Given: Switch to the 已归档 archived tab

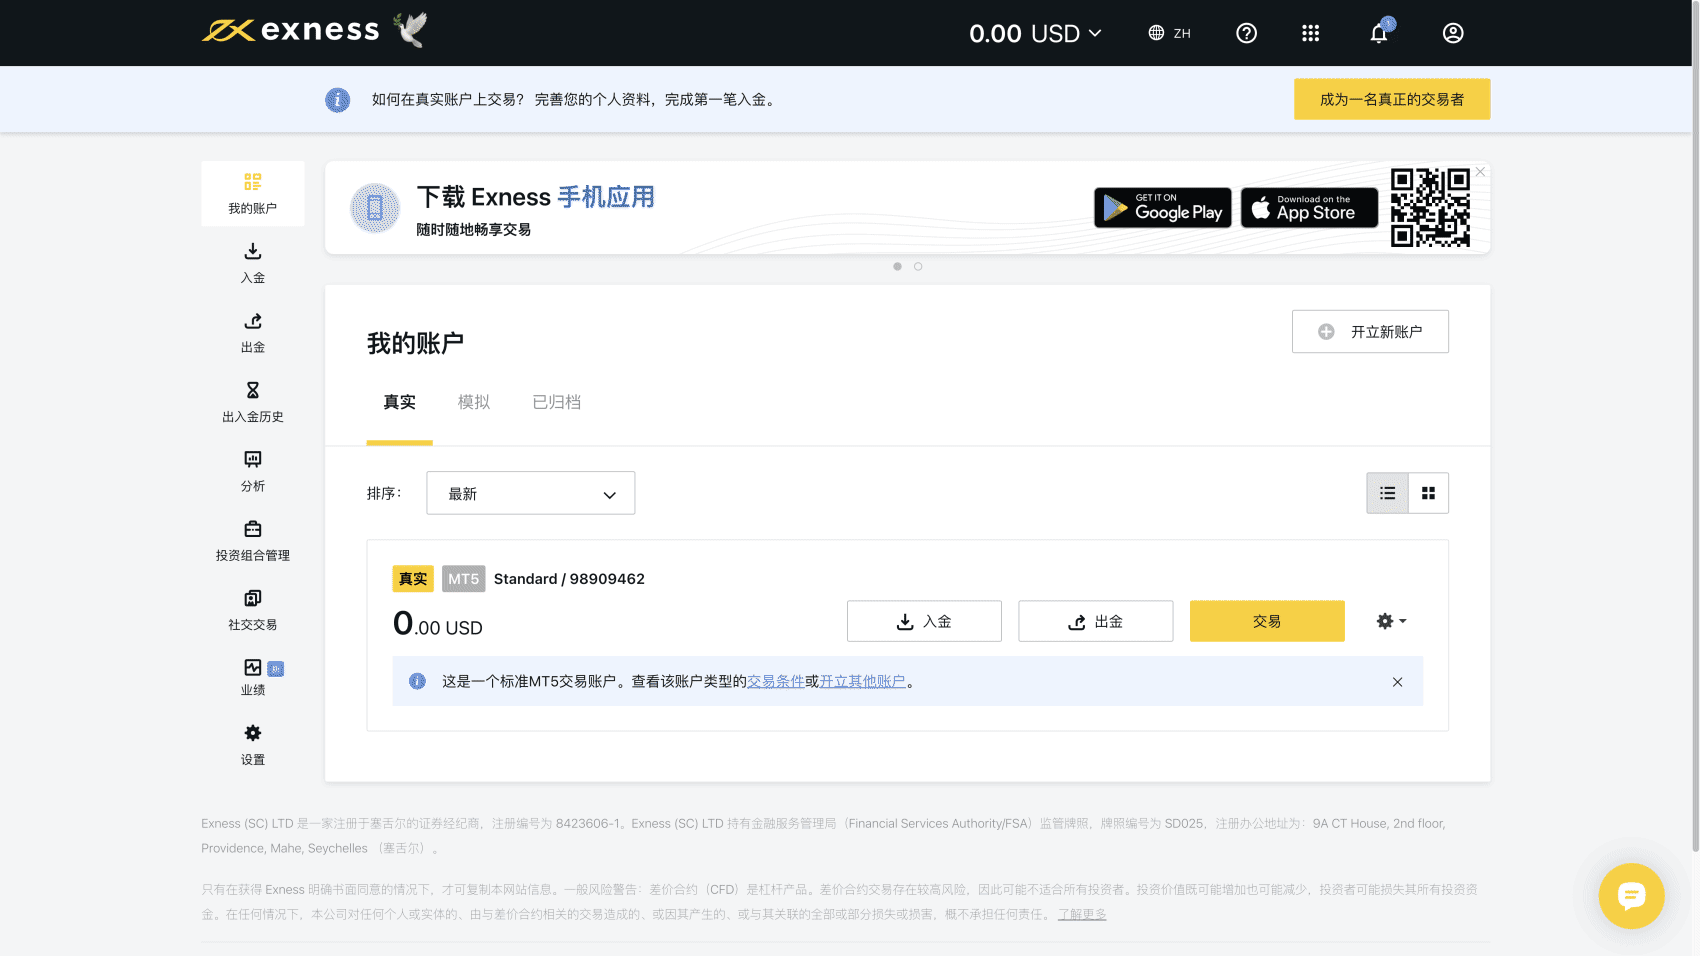Looking at the screenshot, I should pos(556,402).
